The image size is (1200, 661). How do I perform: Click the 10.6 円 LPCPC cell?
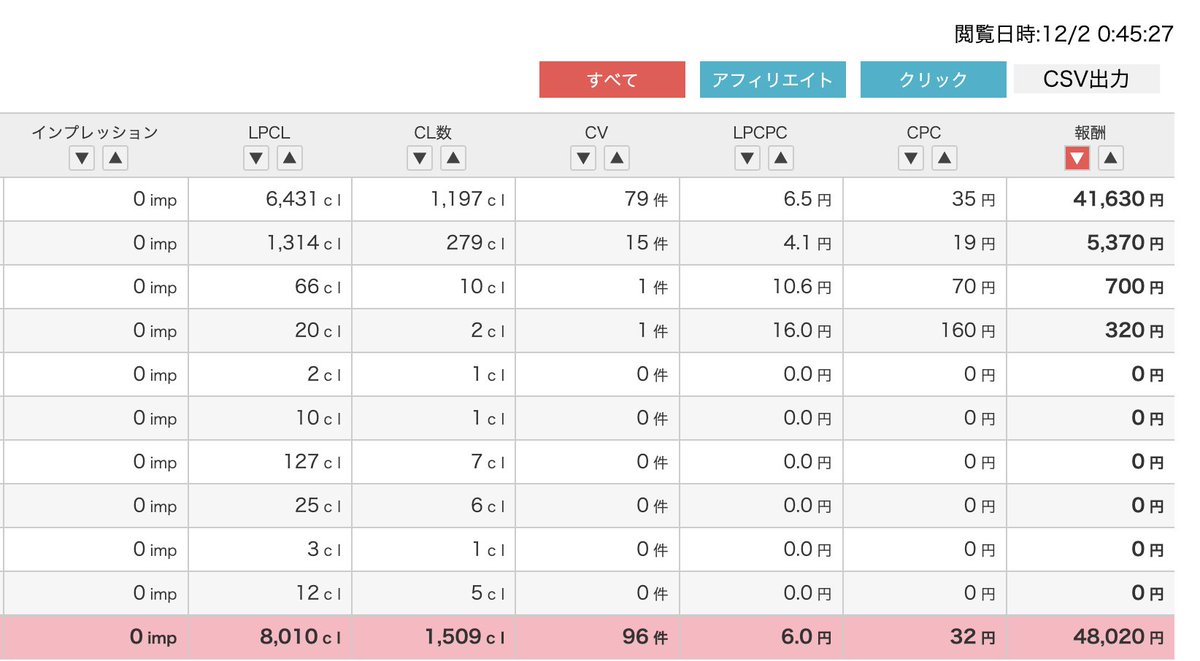[761, 287]
